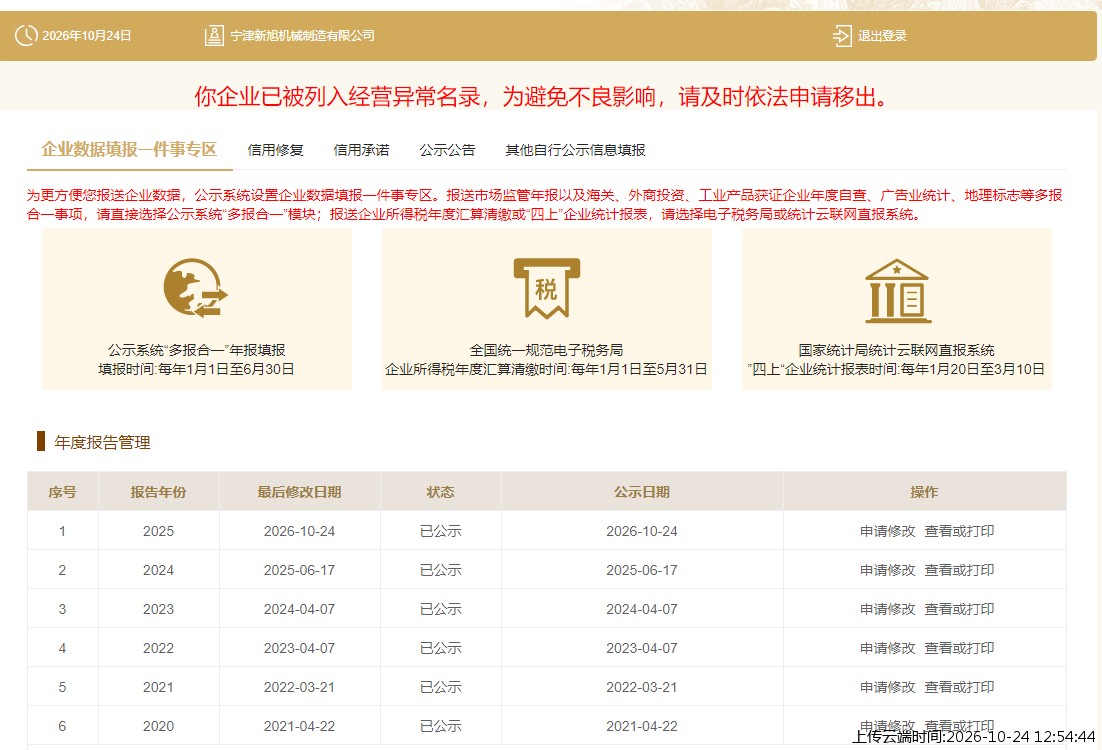The width and height of the screenshot is (1102, 750).
Task: Switch to the 信用修复 tab
Action: coord(276,150)
